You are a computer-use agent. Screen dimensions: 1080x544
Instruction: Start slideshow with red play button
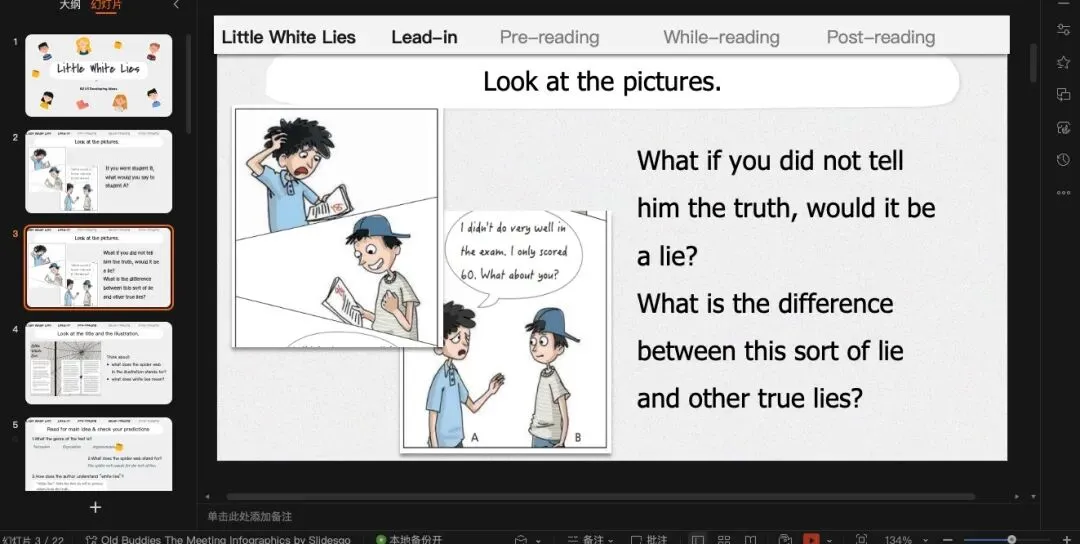coord(811,539)
